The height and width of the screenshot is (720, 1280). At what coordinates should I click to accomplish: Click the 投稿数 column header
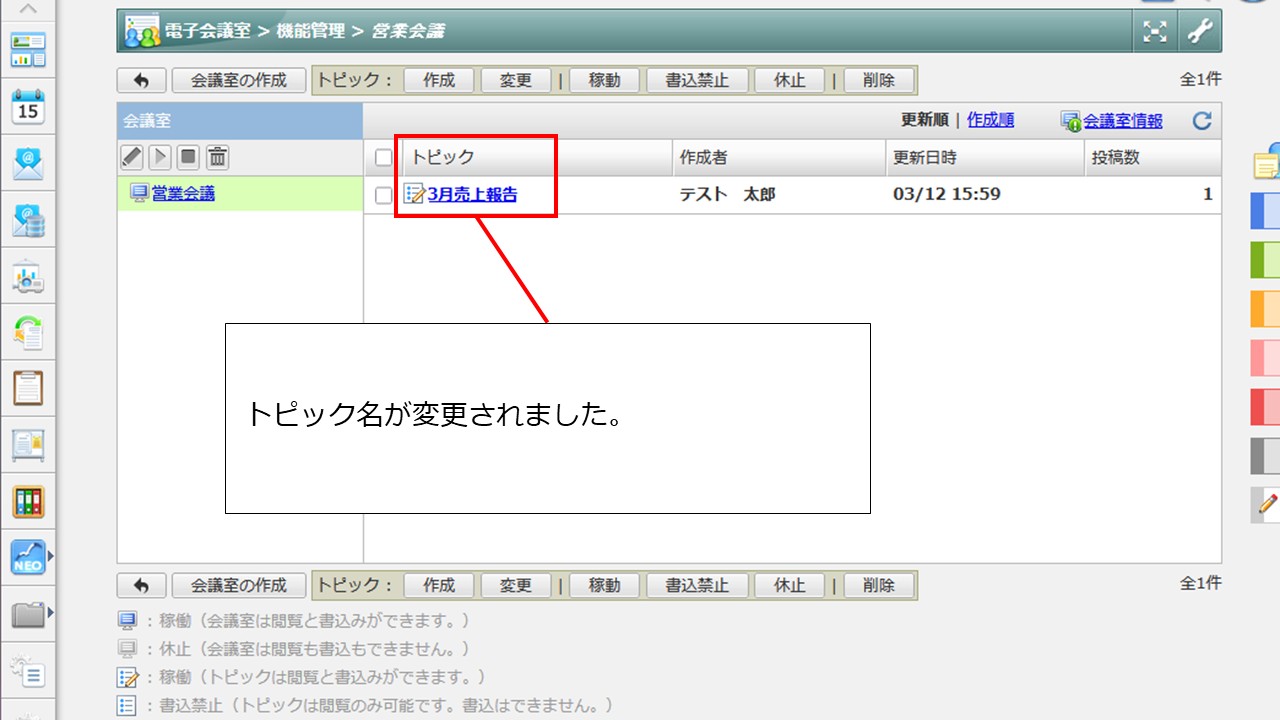pyautogui.click(x=1154, y=158)
